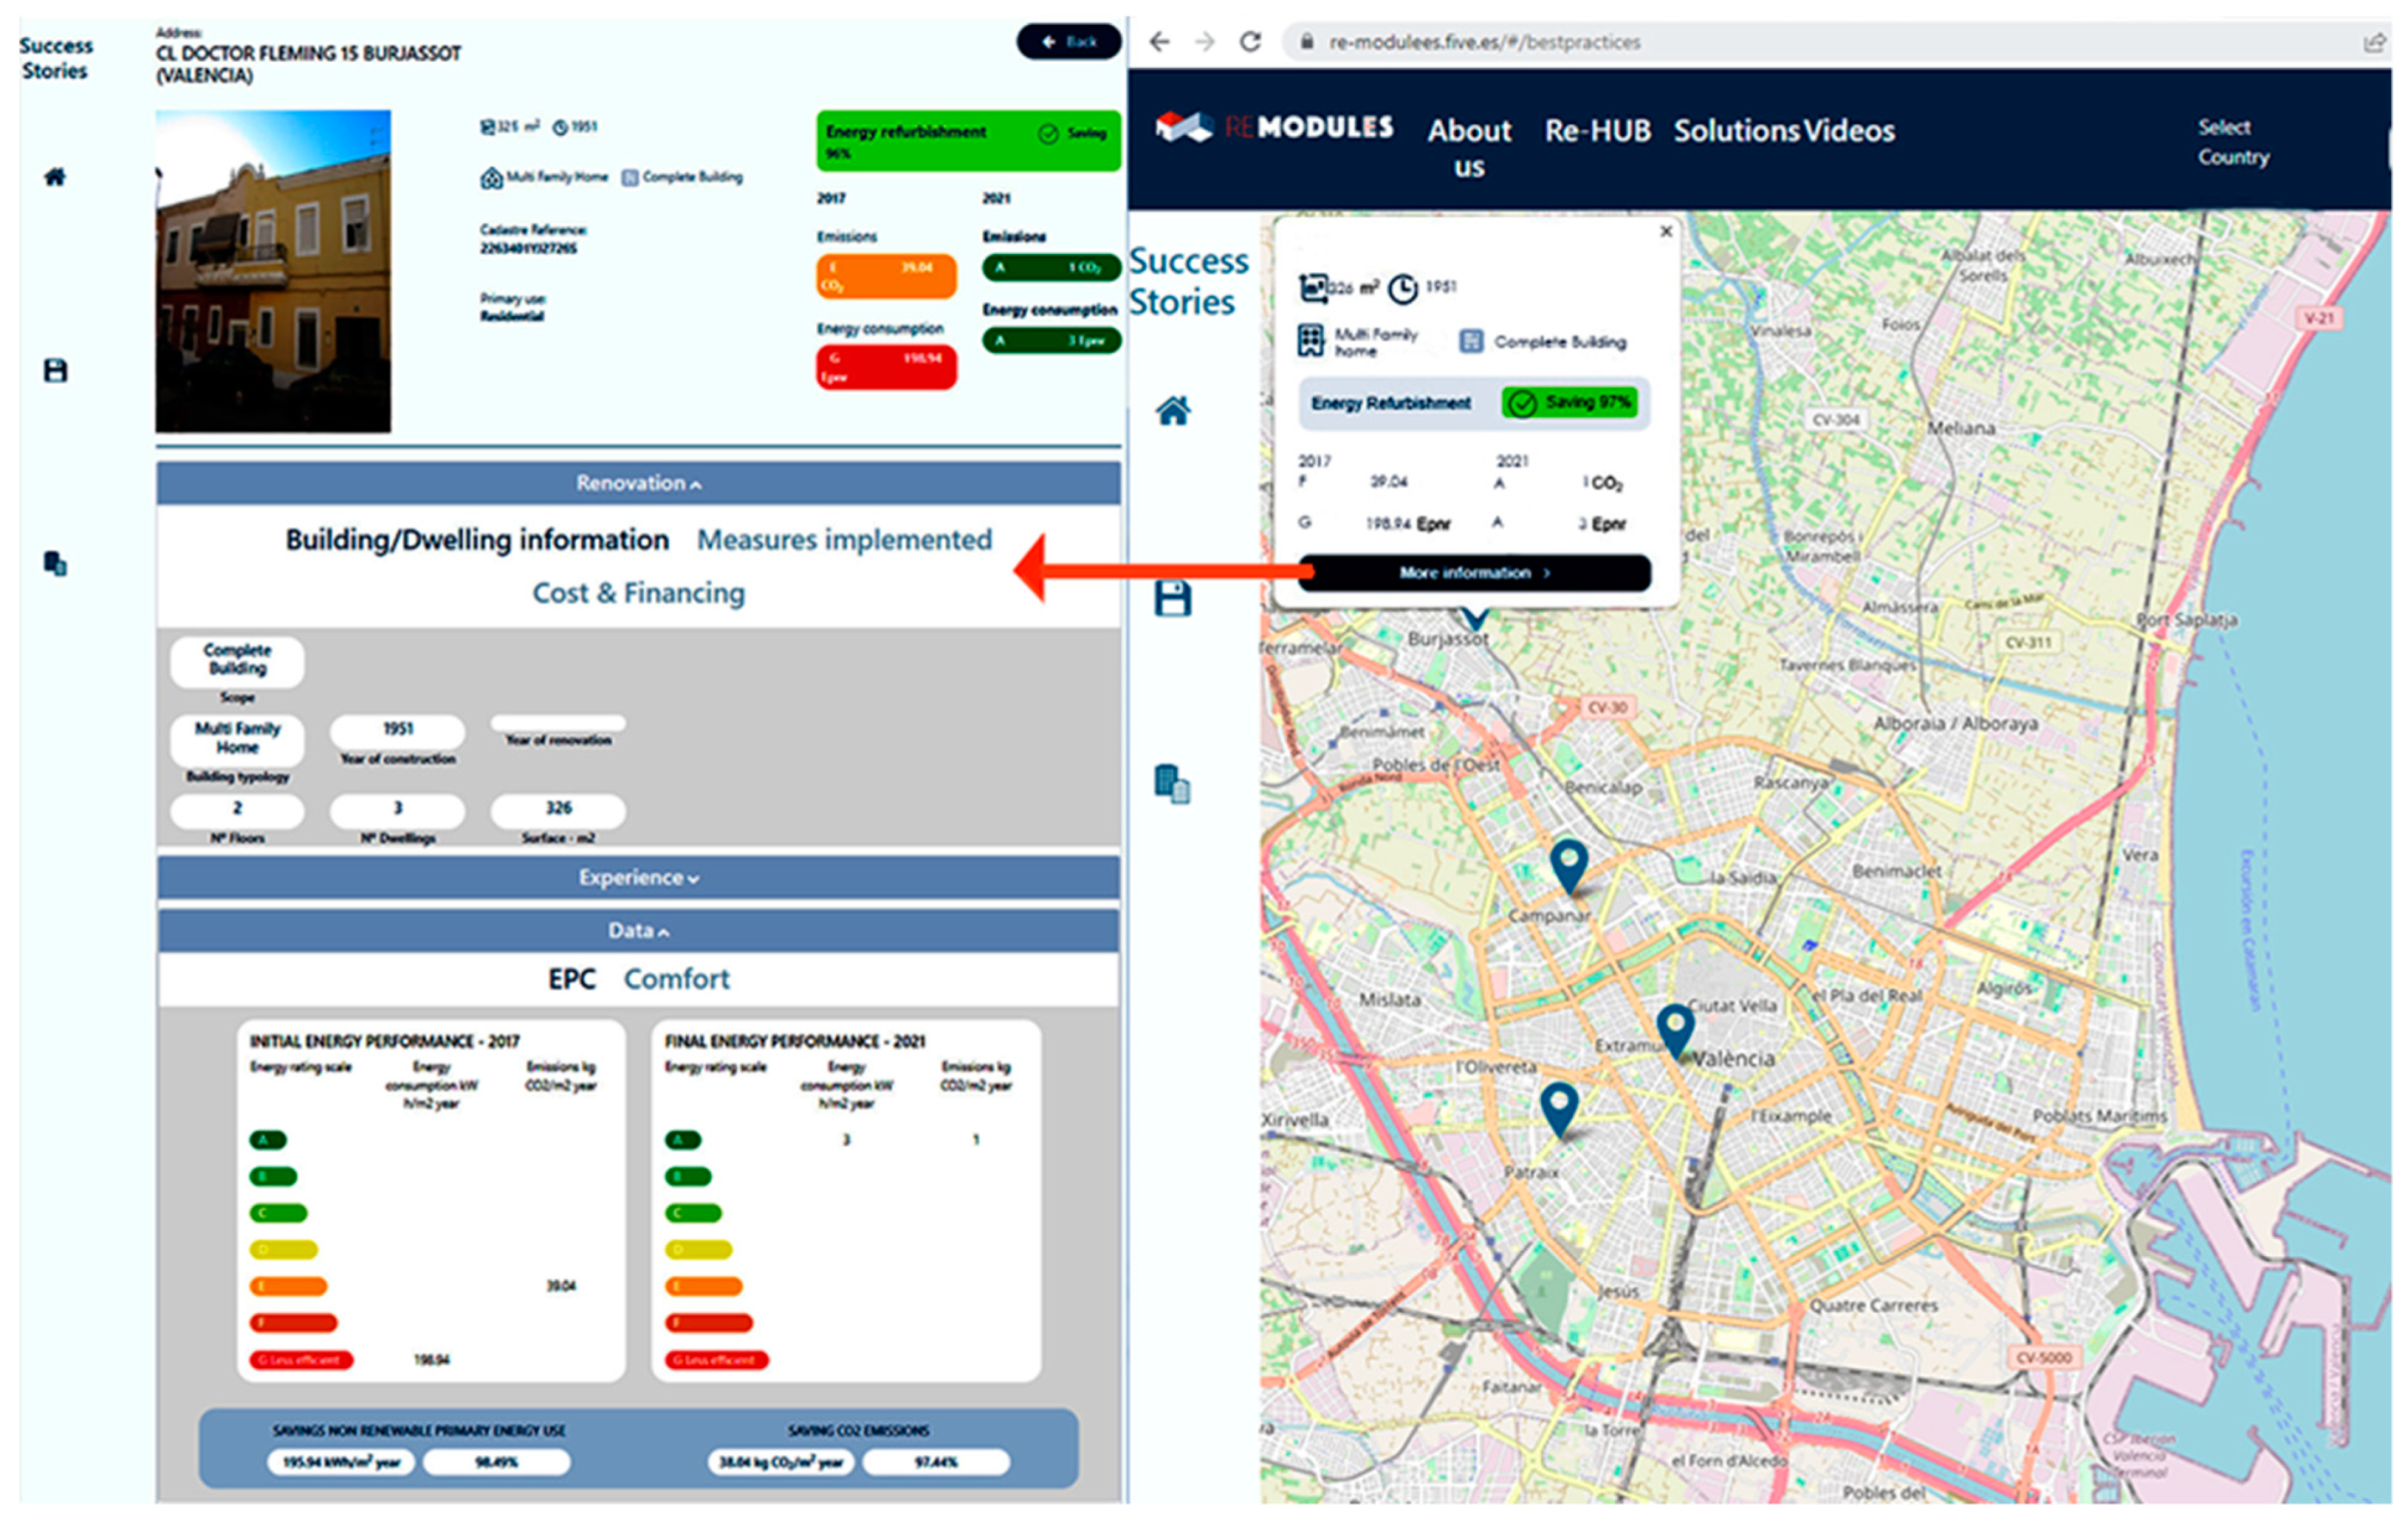Click the browser reload icon
Image resolution: width=2408 pixels, height=1523 pixels.
1250,42
